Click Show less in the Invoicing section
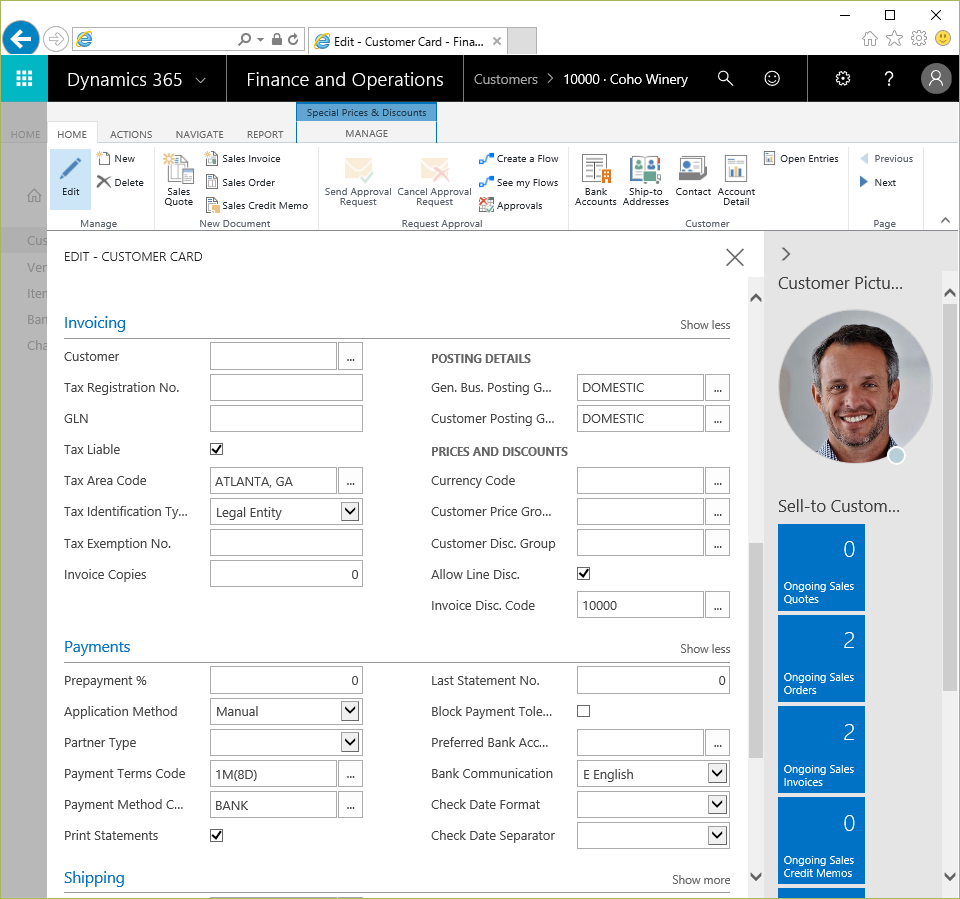 (x=705, y=325)
